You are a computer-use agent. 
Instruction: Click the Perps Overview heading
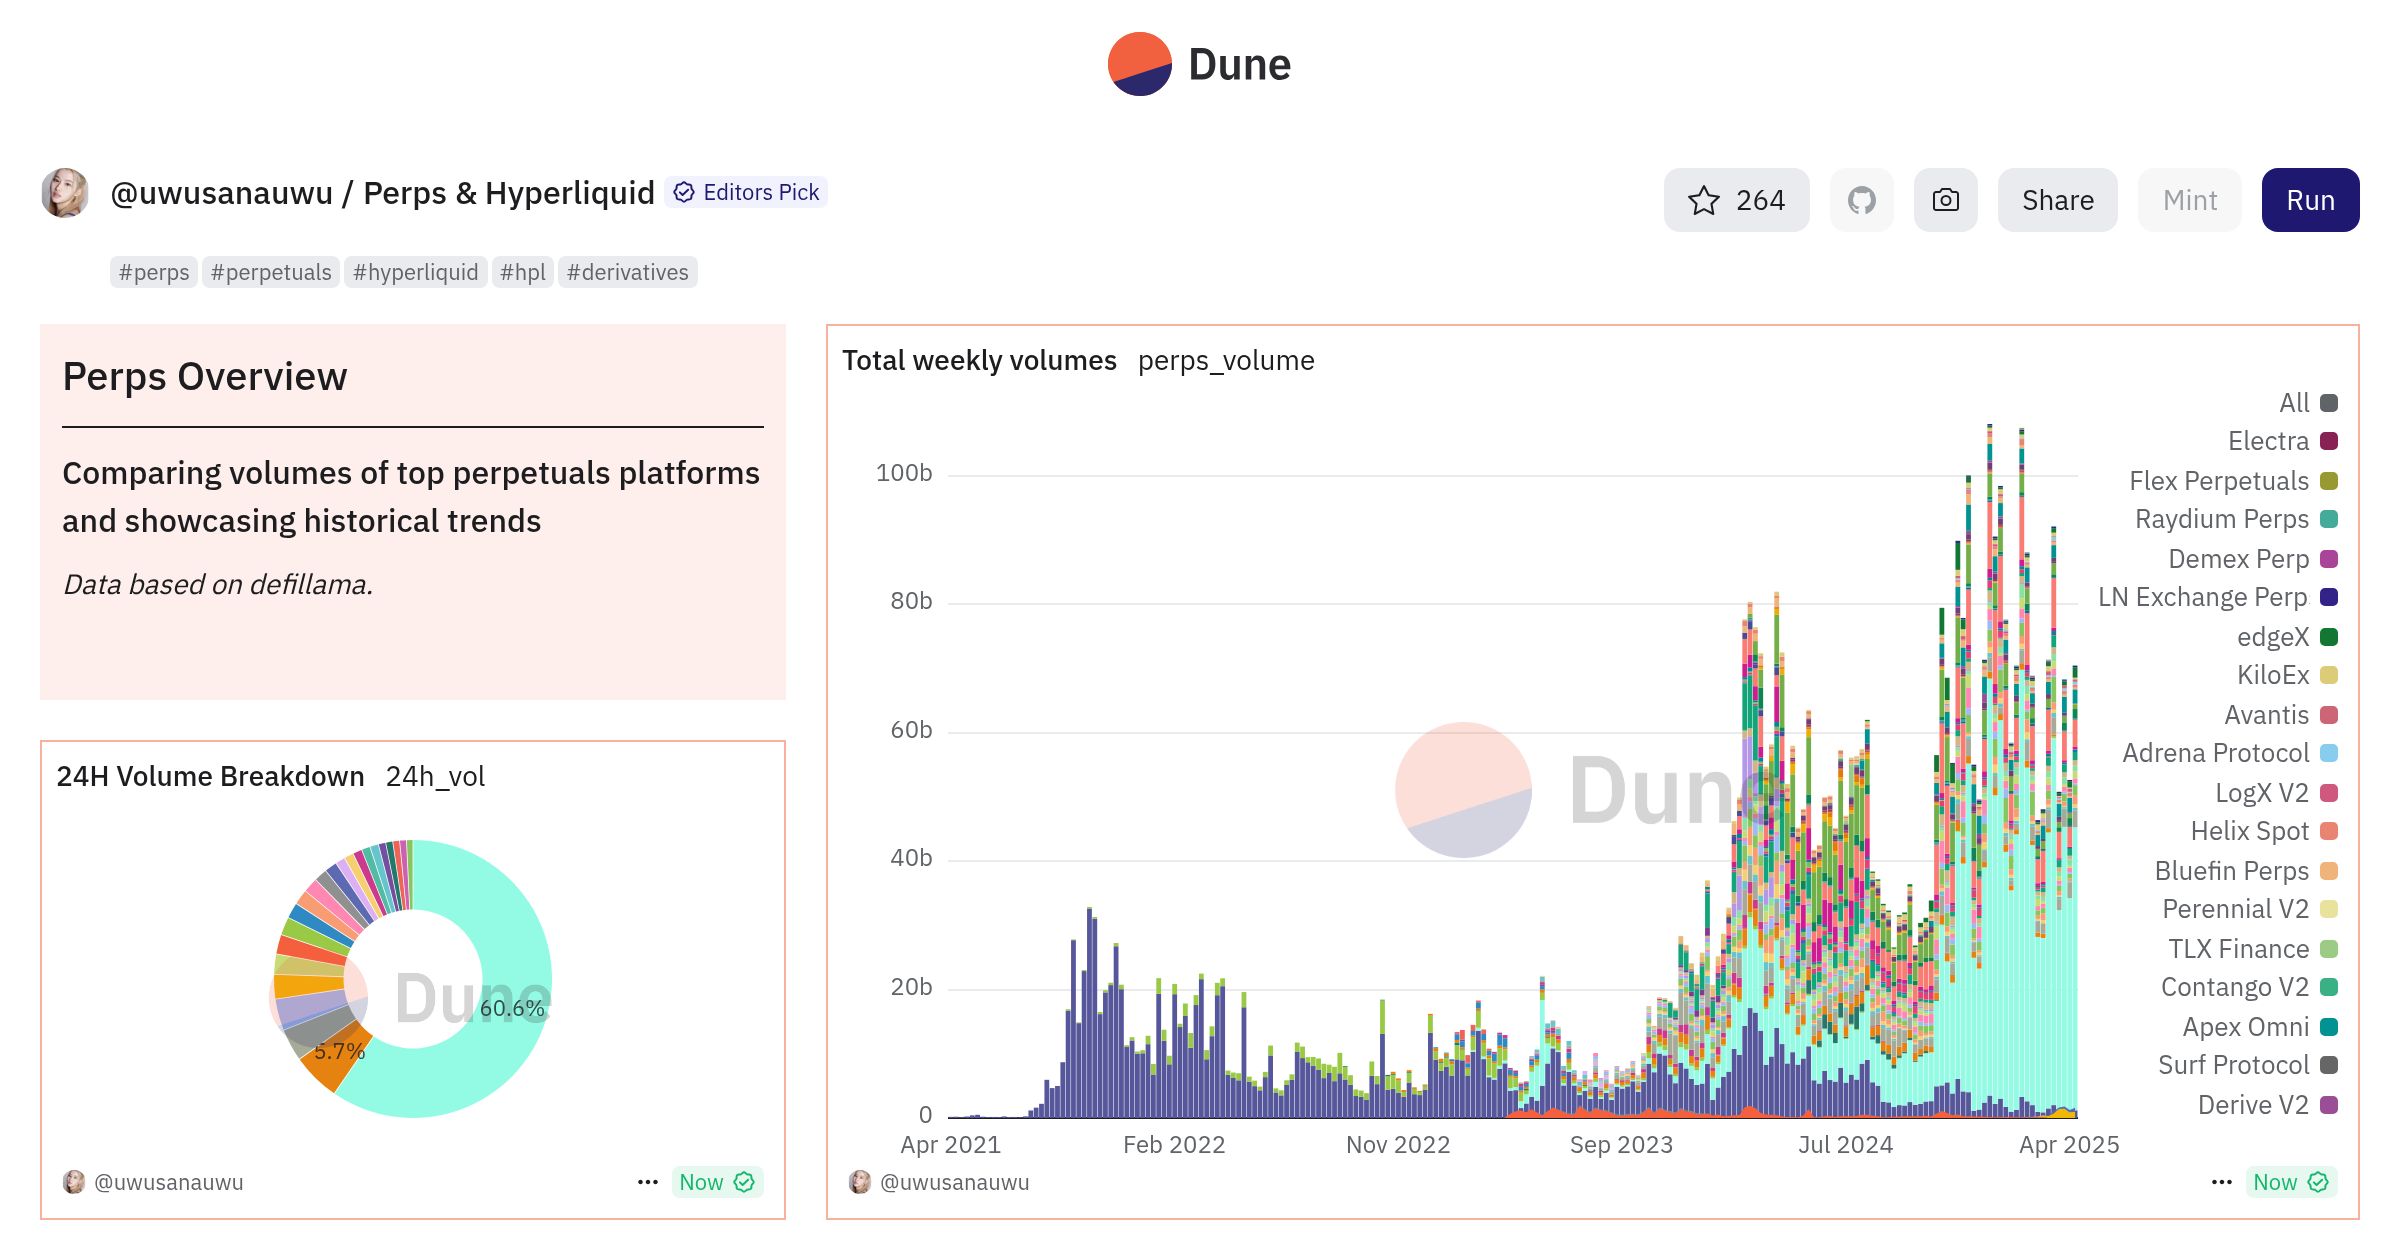(205, 377)
